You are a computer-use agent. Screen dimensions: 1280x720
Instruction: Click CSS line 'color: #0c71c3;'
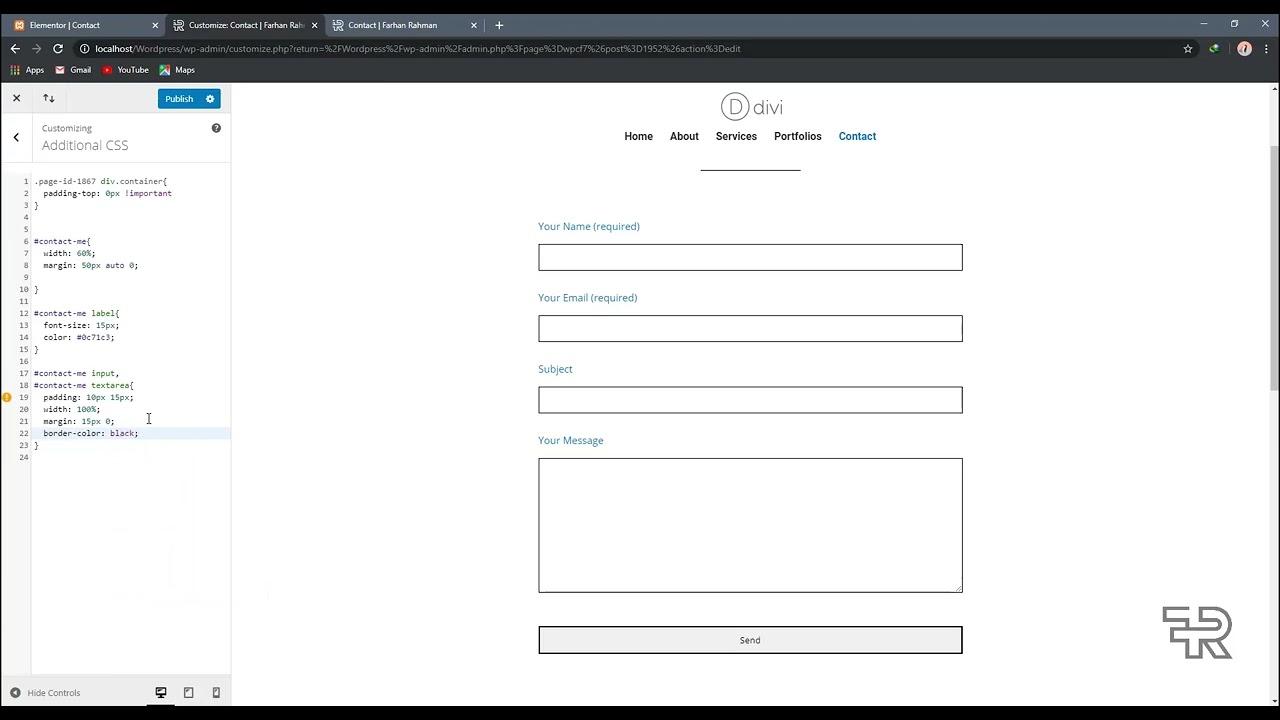click(79, 337)
